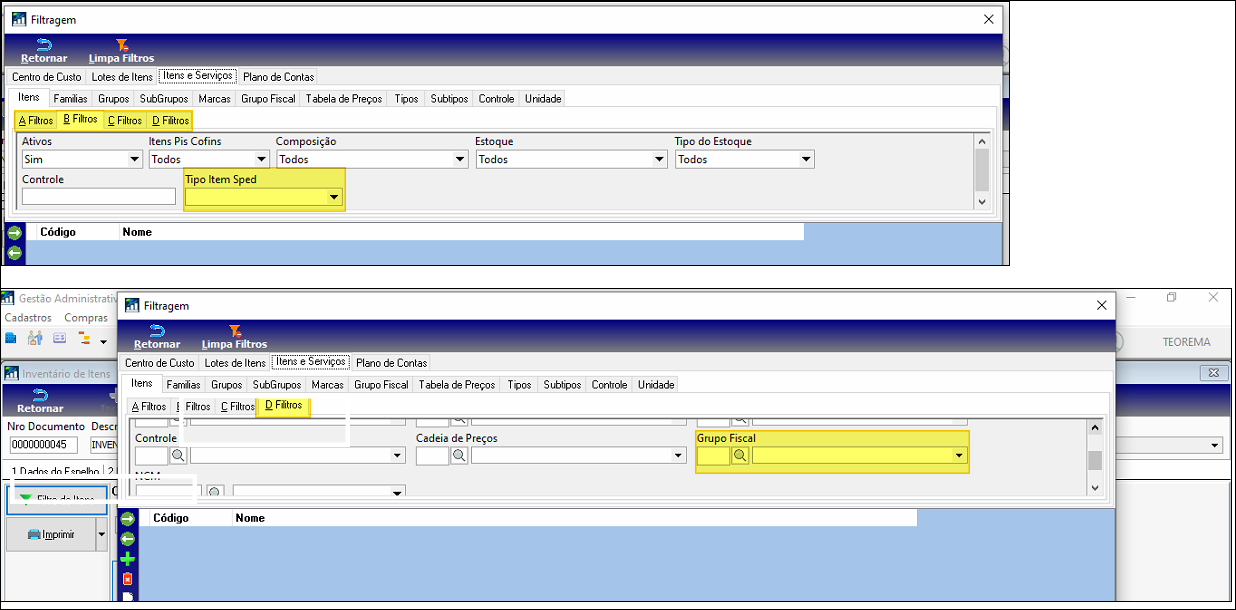Open the Grupo Fiscal combo box
Image resolution: width=1236 pixels, height=610 pixels.
959,456
